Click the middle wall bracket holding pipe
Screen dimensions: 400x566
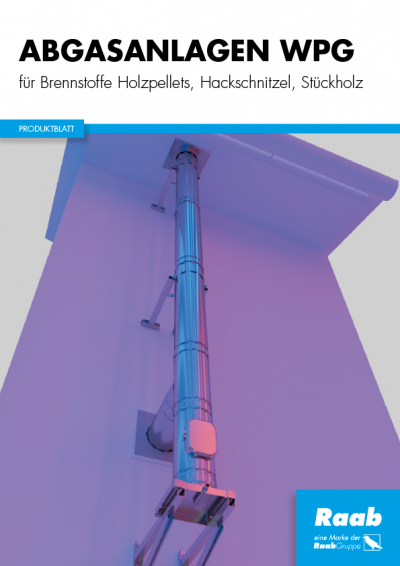click(158, 301)
